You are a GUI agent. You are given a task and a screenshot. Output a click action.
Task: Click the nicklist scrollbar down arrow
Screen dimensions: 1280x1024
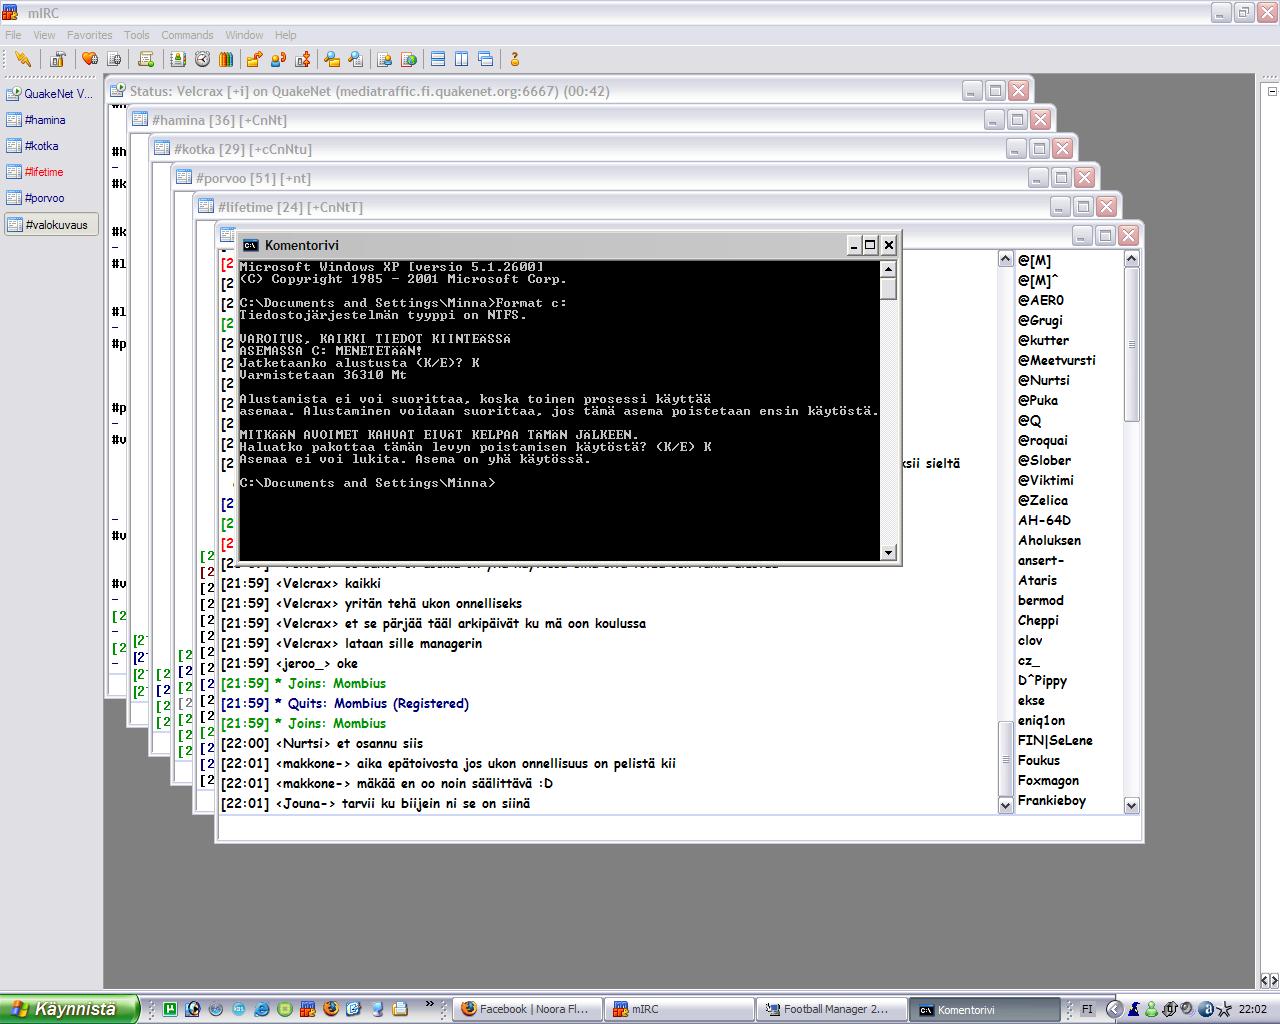point(1132,805)
